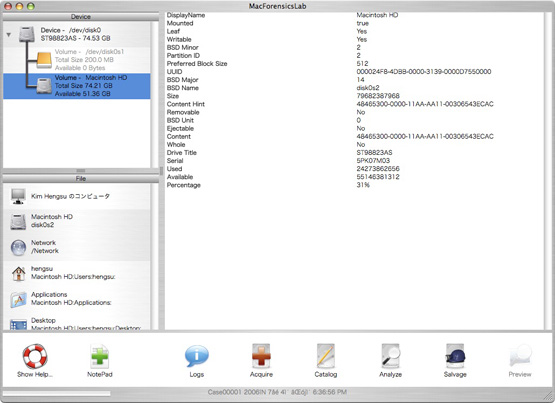Launch the Acquire tool

click(261, 356)
